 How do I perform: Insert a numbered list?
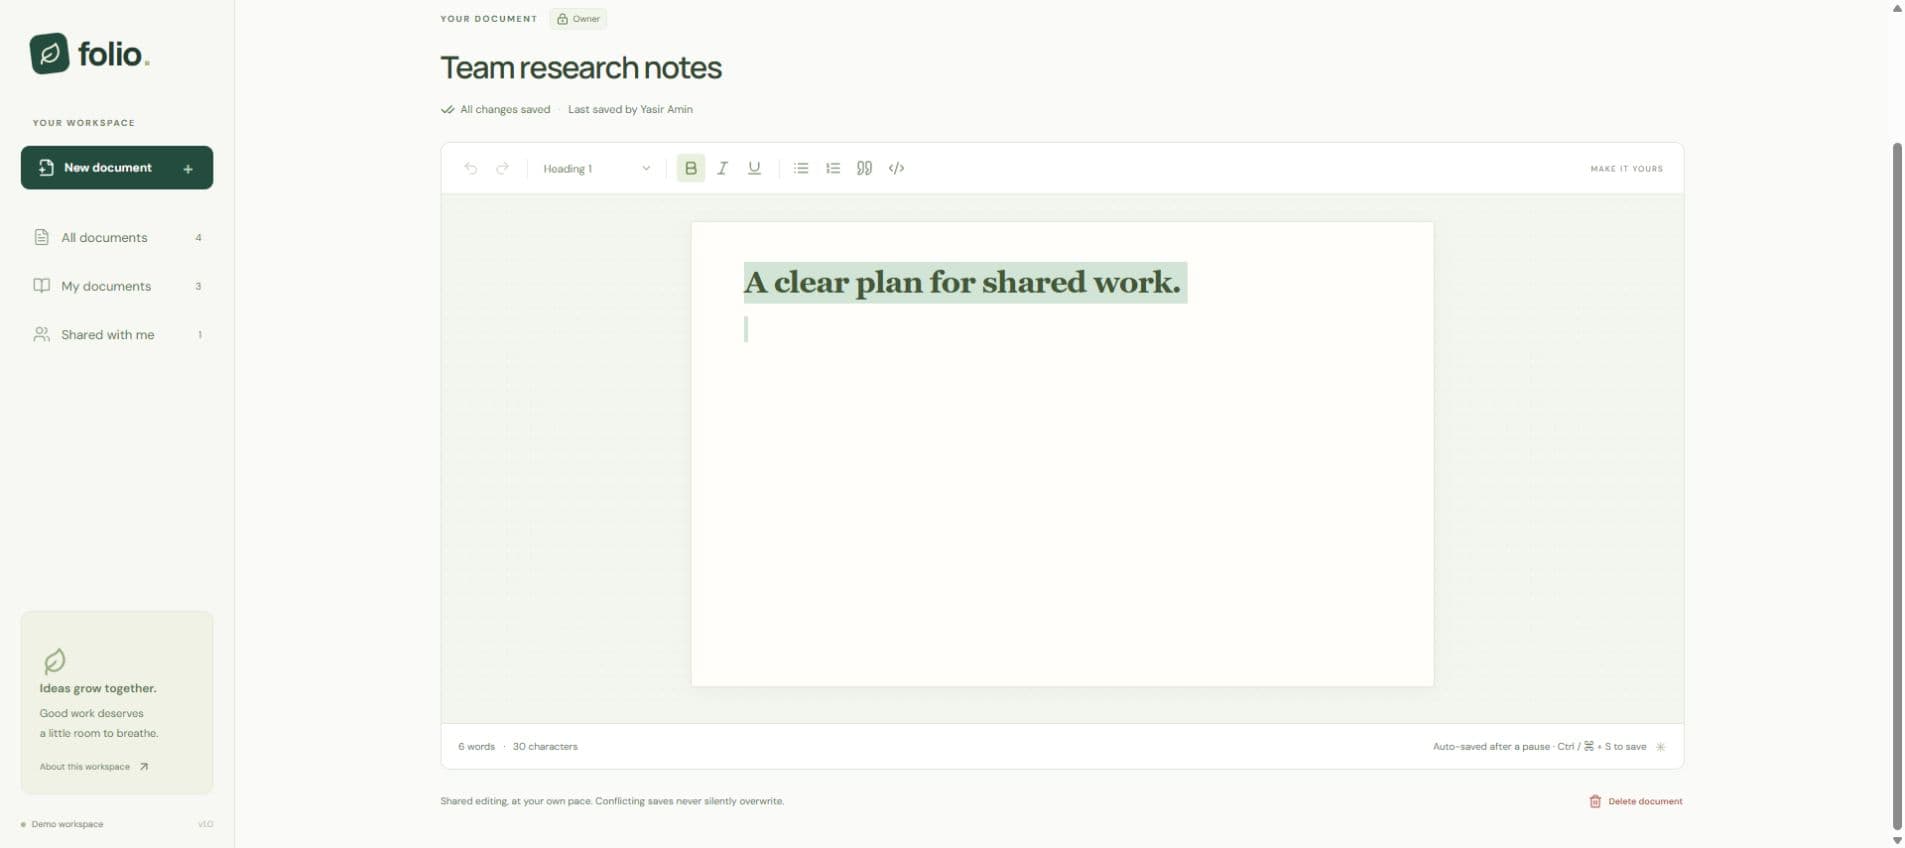coord(833,168)
